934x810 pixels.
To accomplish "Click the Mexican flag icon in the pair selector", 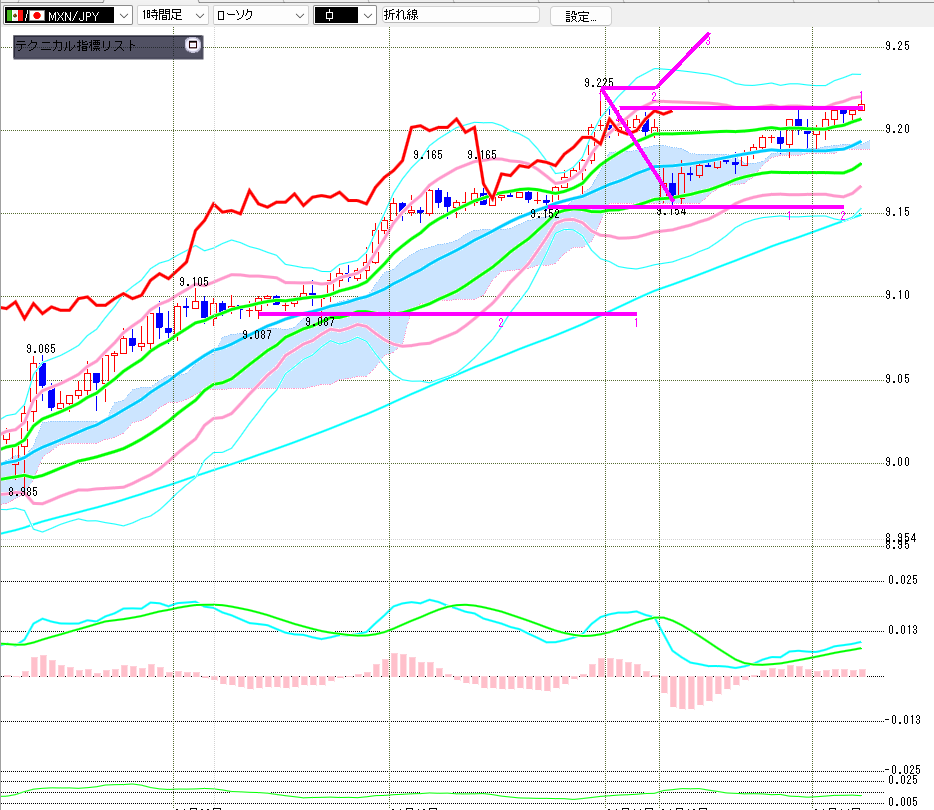I will point(16,16).
